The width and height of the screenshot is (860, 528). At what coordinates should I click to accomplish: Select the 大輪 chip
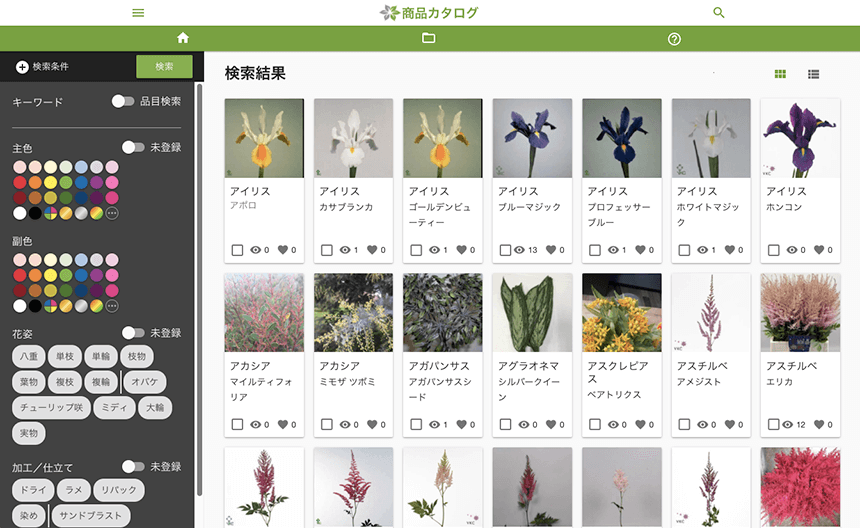pos(155,407)
